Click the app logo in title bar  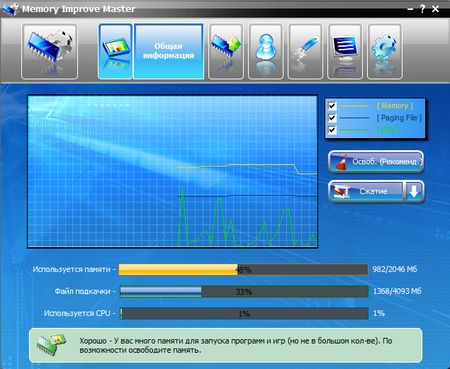(x=9, y=8)
